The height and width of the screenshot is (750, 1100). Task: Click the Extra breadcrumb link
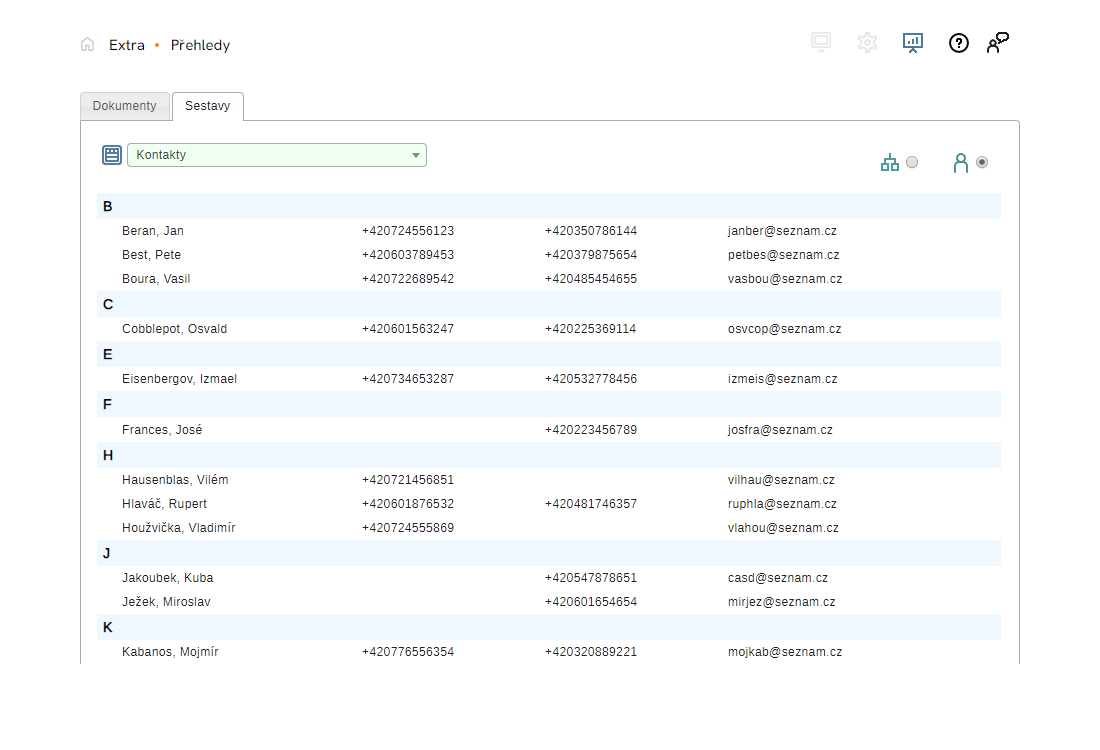pos(127,45)
